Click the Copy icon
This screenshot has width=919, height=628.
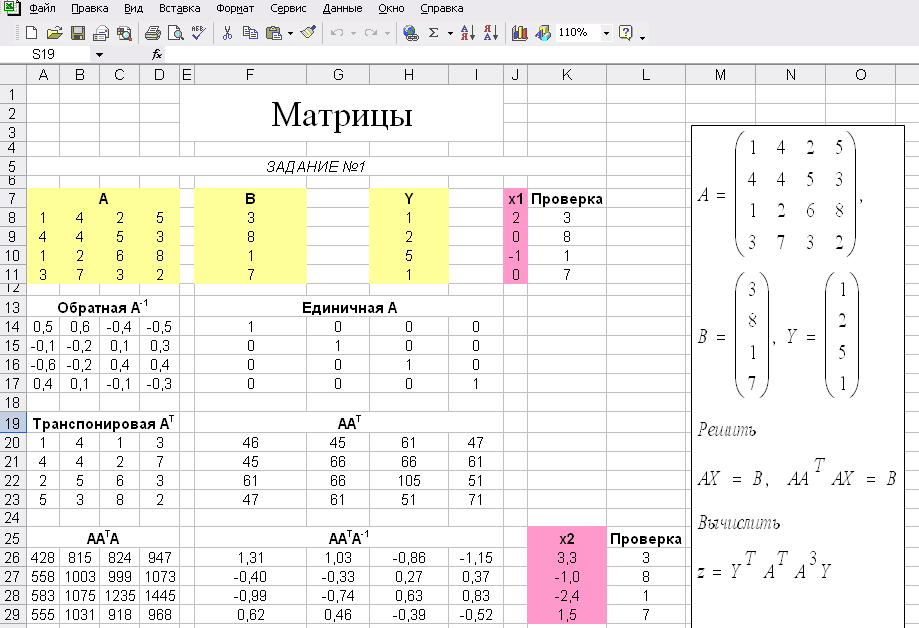(x=250, y=33)
